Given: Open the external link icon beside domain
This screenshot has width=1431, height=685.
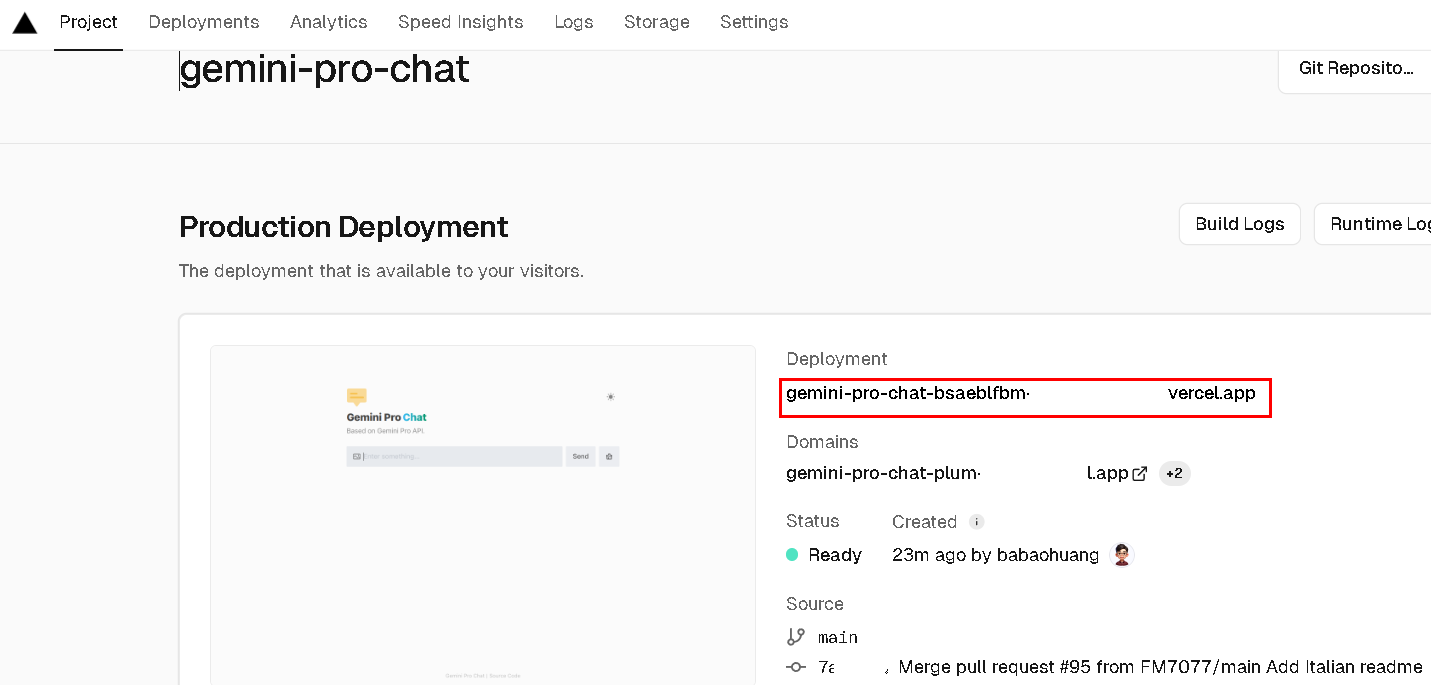Looking at the screenshot, I should pos(1140,474).
